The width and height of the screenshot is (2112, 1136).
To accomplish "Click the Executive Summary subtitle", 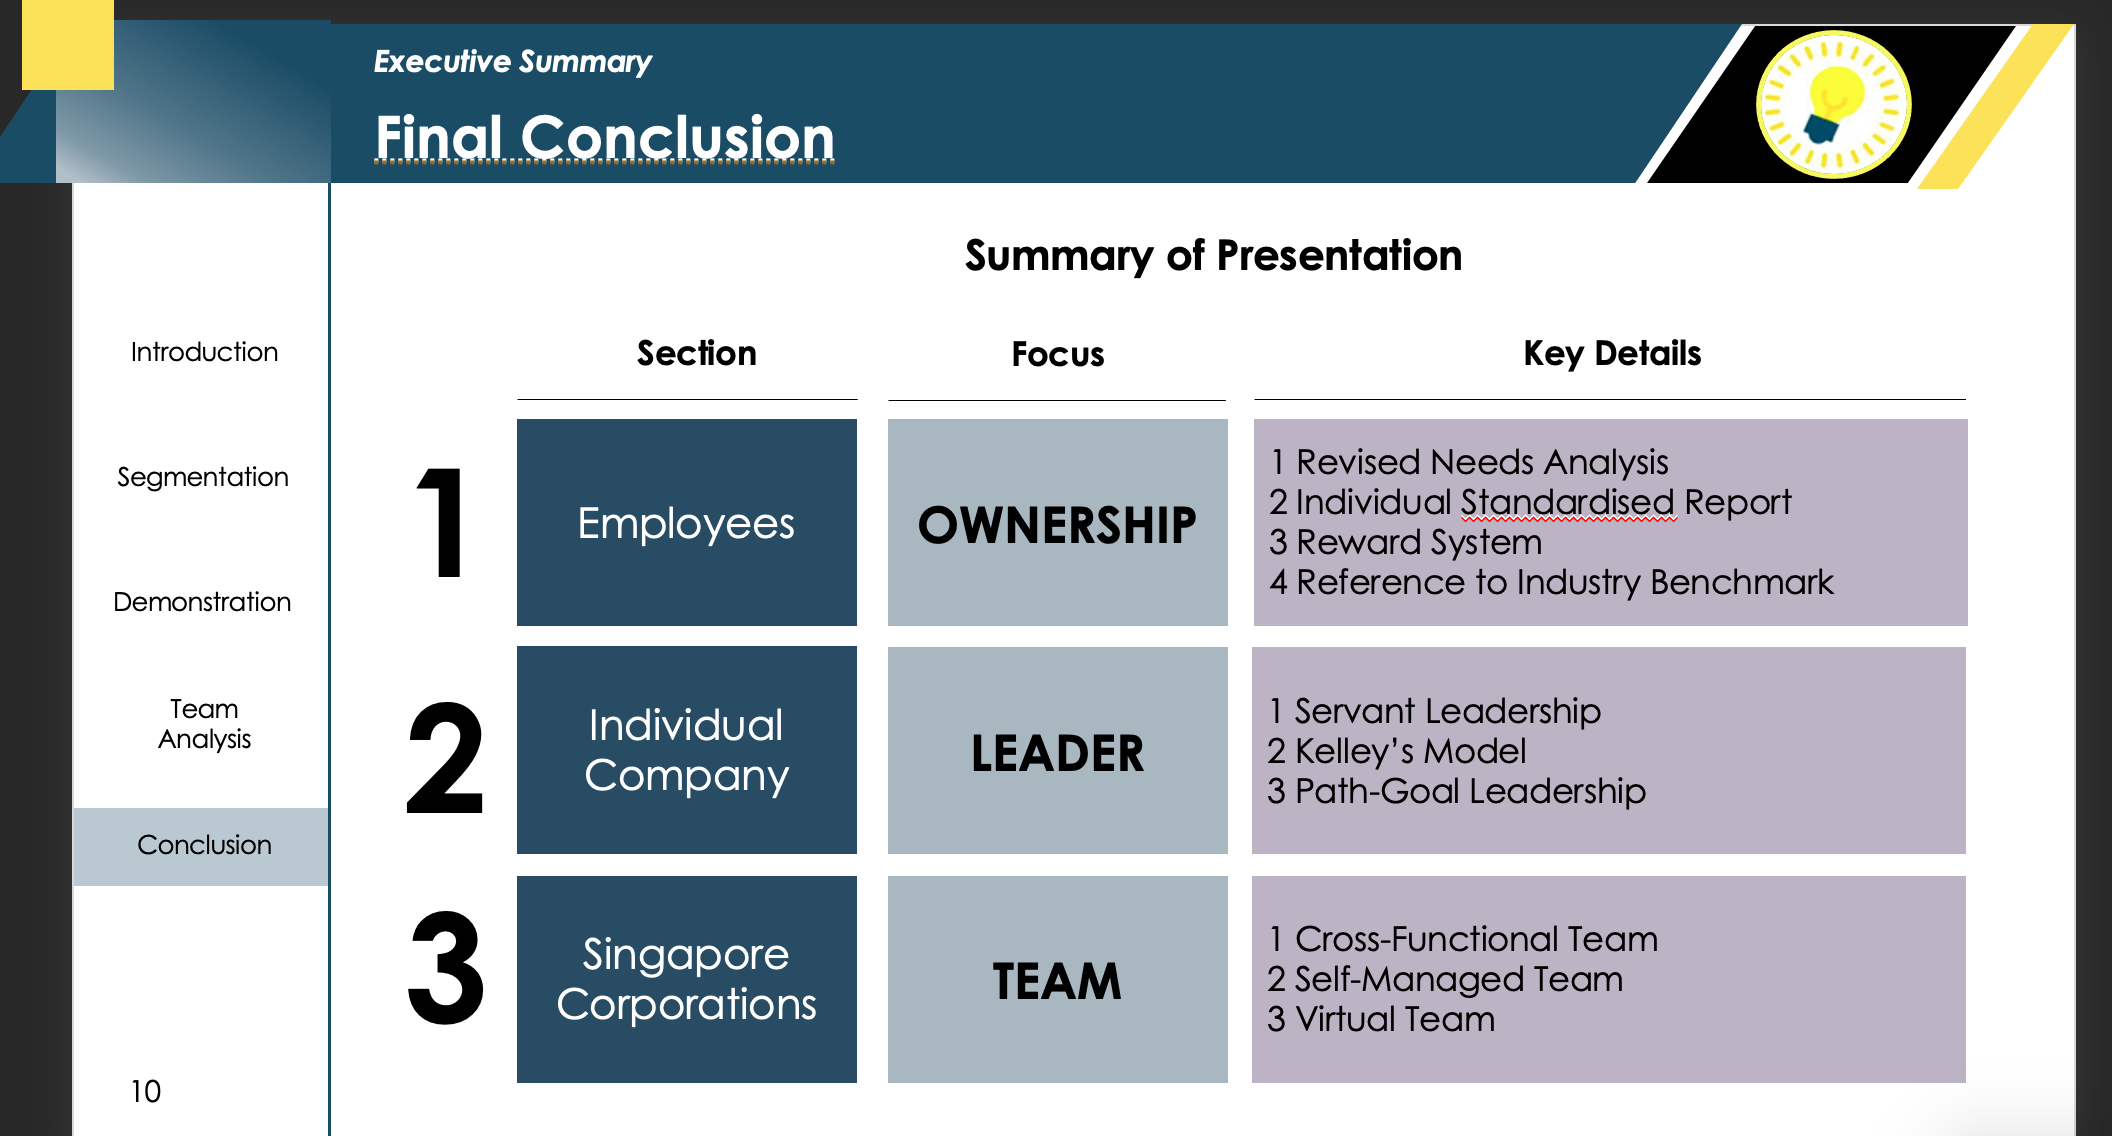I will (x=512, y=62).
